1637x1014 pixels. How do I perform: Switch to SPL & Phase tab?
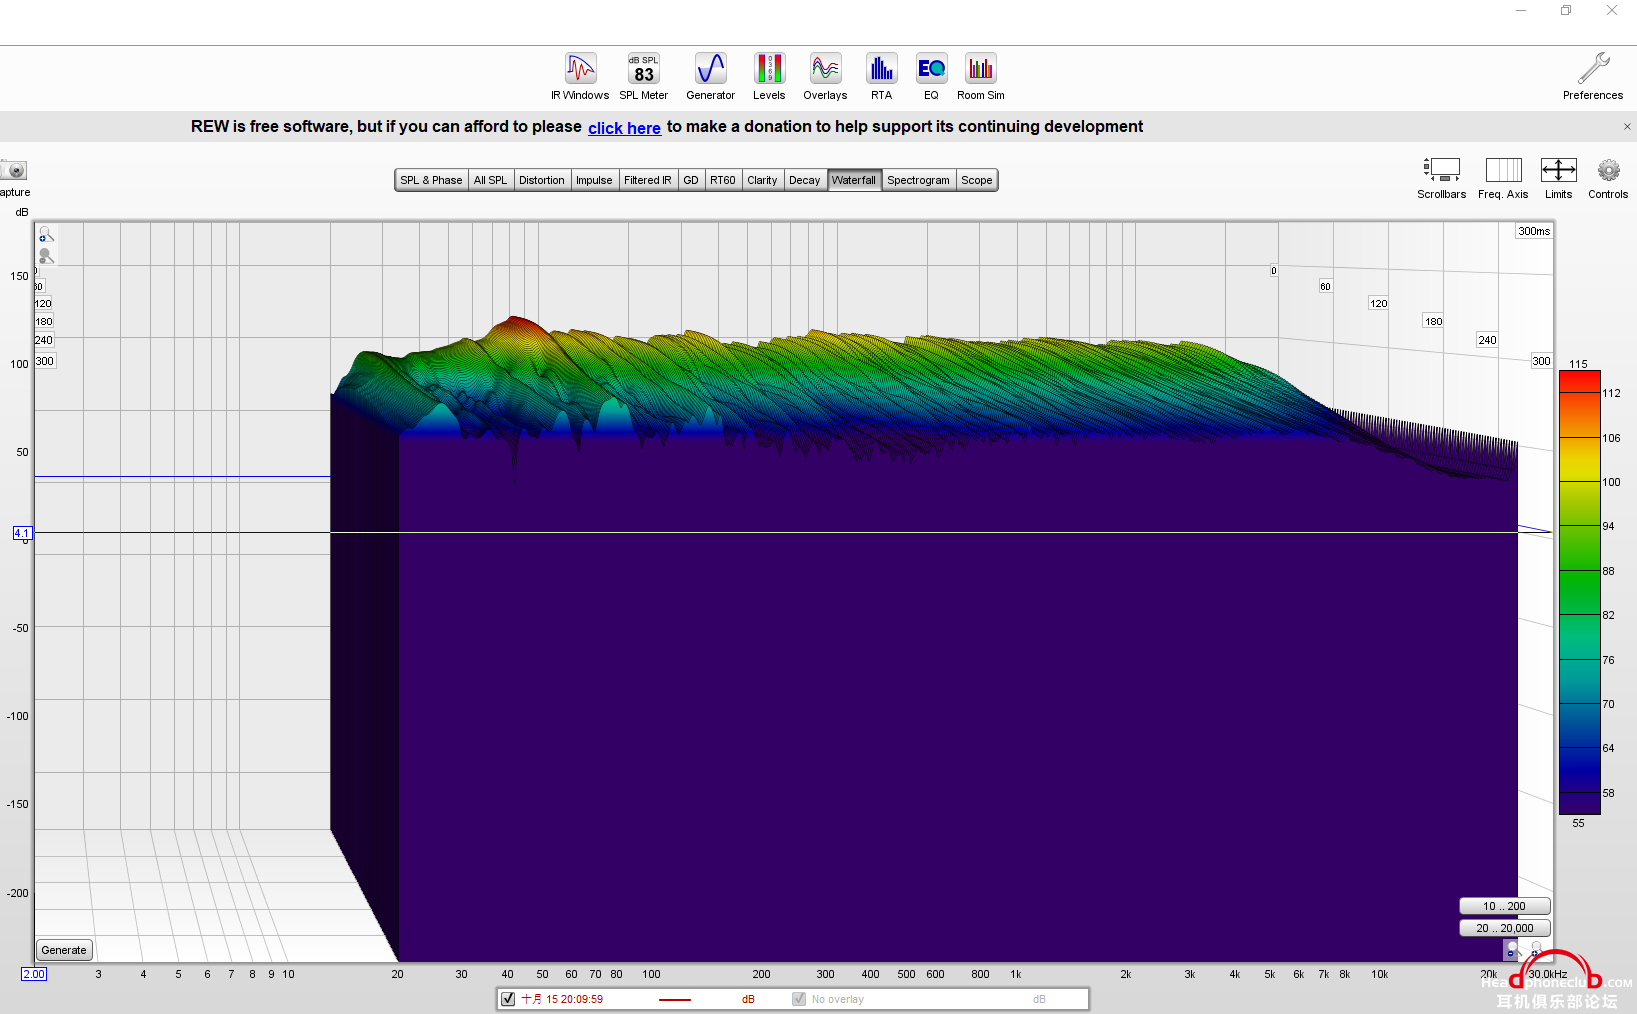point(431,180)
